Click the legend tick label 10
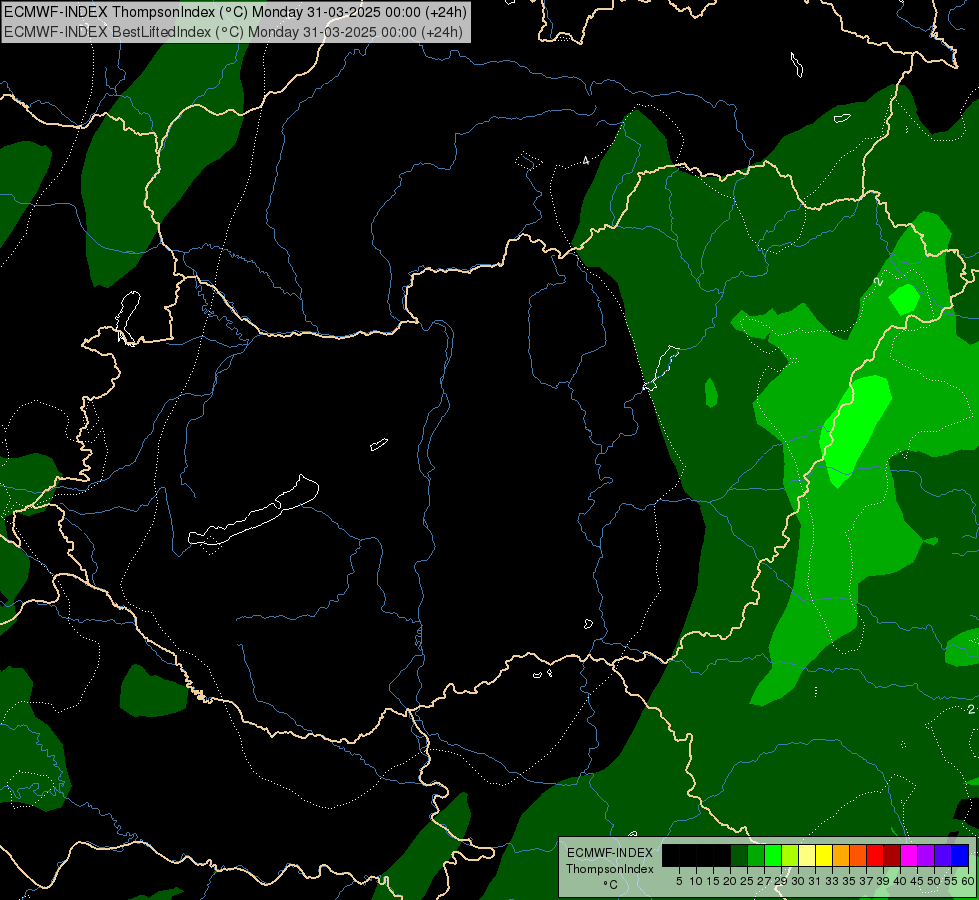The width and height of the screenshot is (979, 900). coord(696,881)
